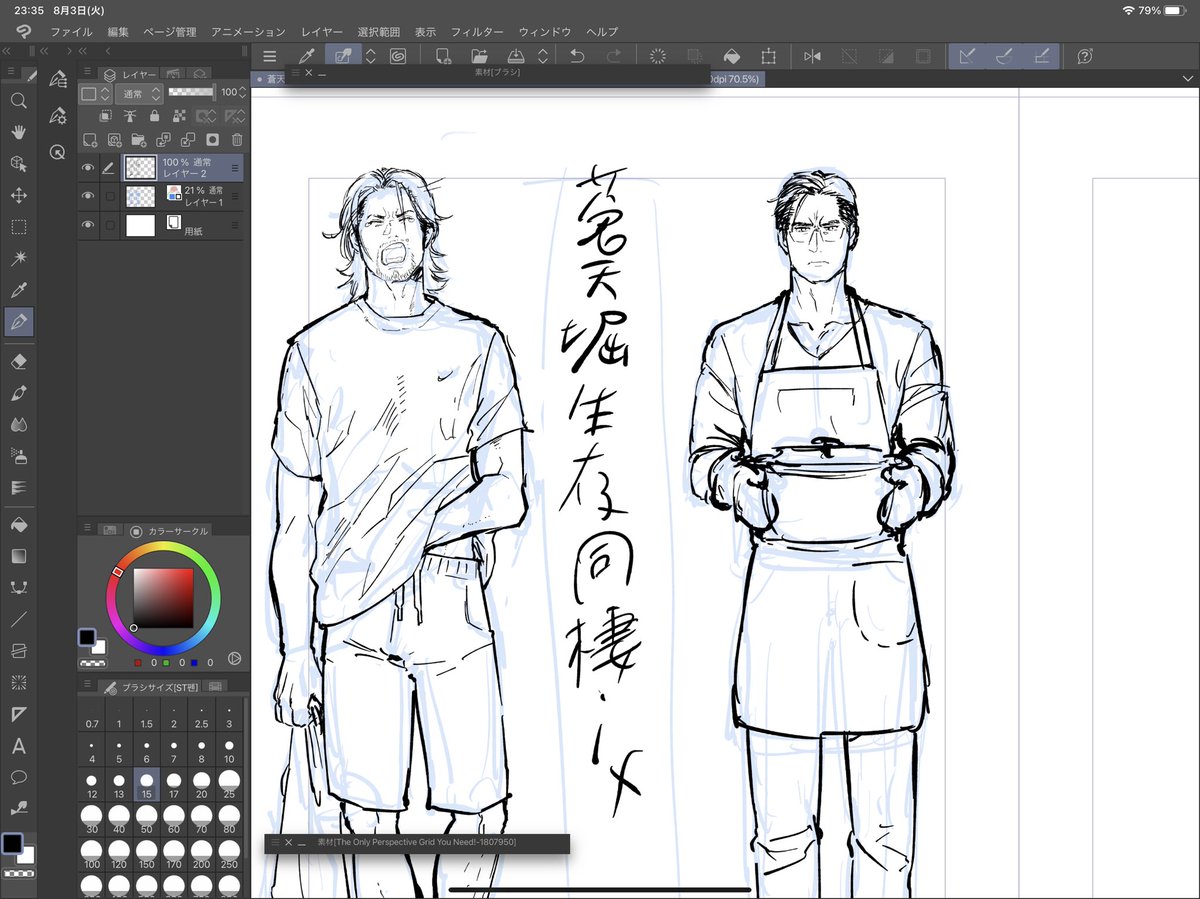Viewport: 1200px width, 899px height.
Task: Select the Operation object cube tool
Action: 18,163
